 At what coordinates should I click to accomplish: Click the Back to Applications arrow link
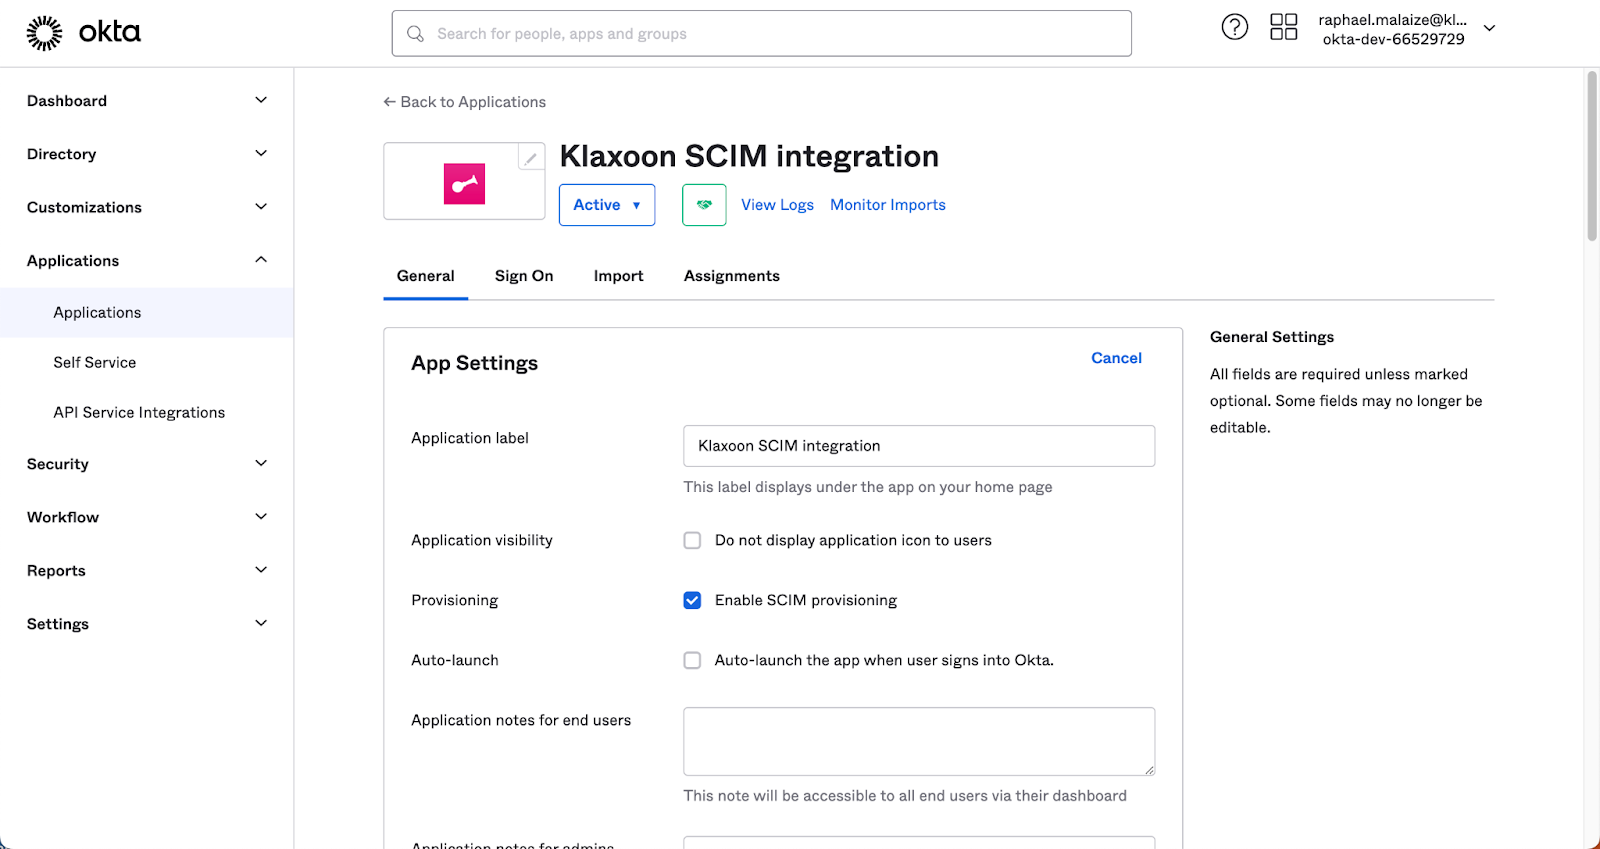(464, 102)
